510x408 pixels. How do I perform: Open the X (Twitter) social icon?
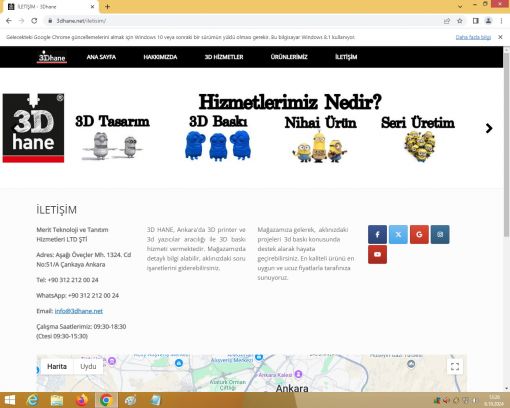(x=398, y=234)
